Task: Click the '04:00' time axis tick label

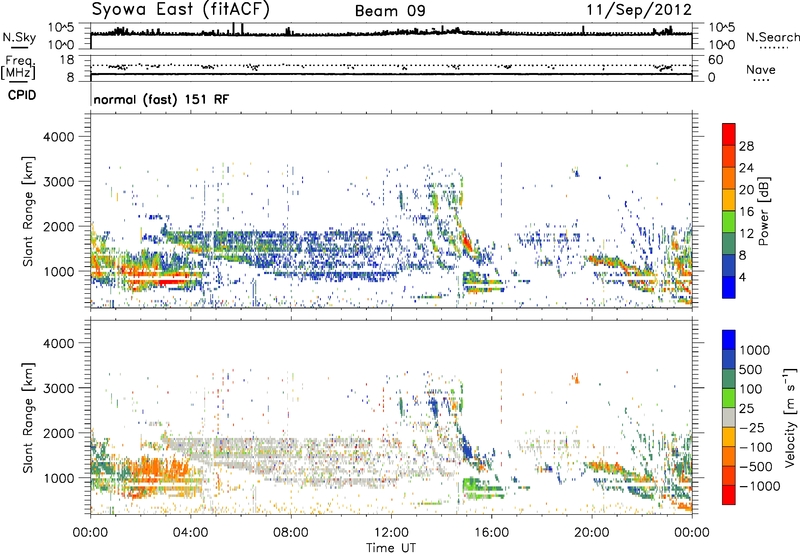Action: tap(190, 533)
